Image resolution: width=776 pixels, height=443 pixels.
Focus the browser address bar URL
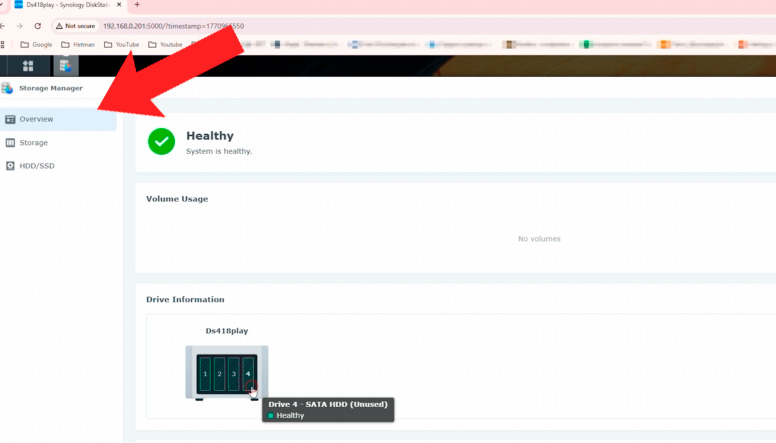point(174,26)
